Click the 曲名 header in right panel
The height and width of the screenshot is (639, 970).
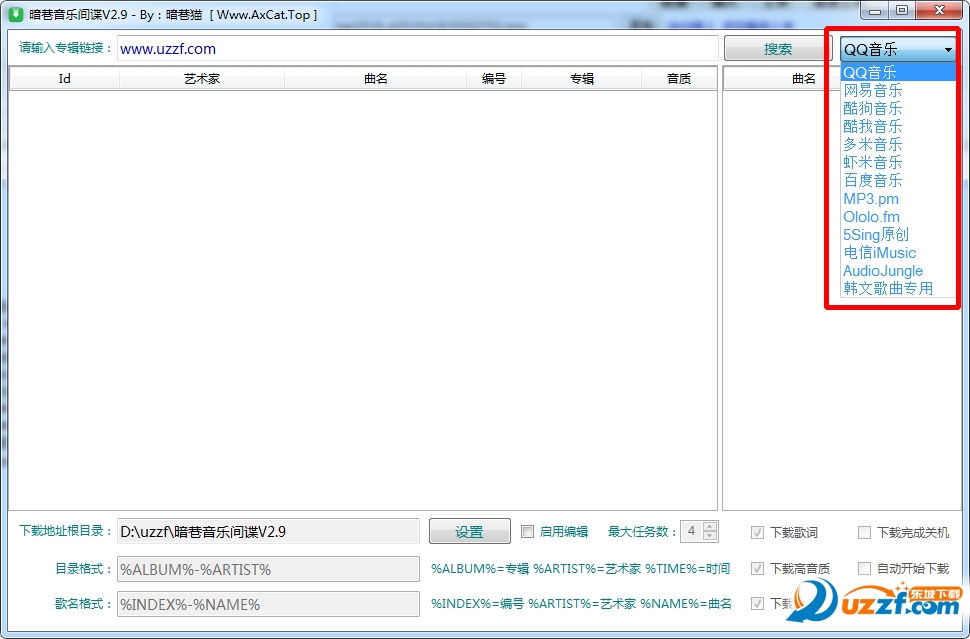804,79
